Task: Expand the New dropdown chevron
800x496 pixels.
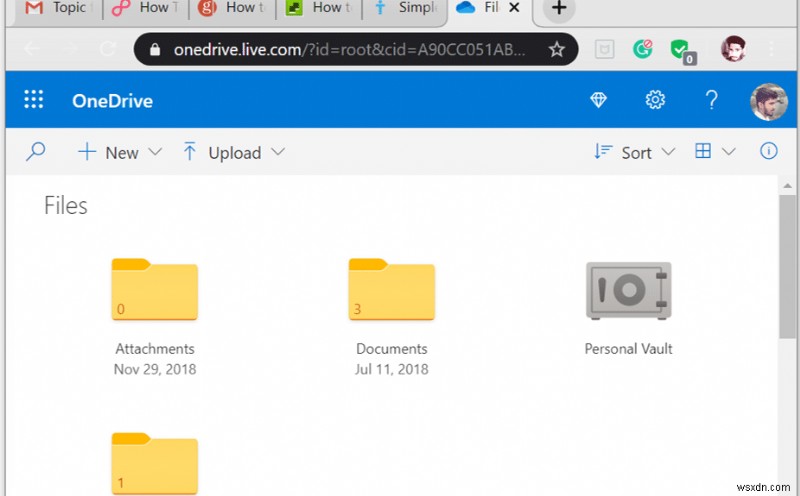Action: pos(155,152)
